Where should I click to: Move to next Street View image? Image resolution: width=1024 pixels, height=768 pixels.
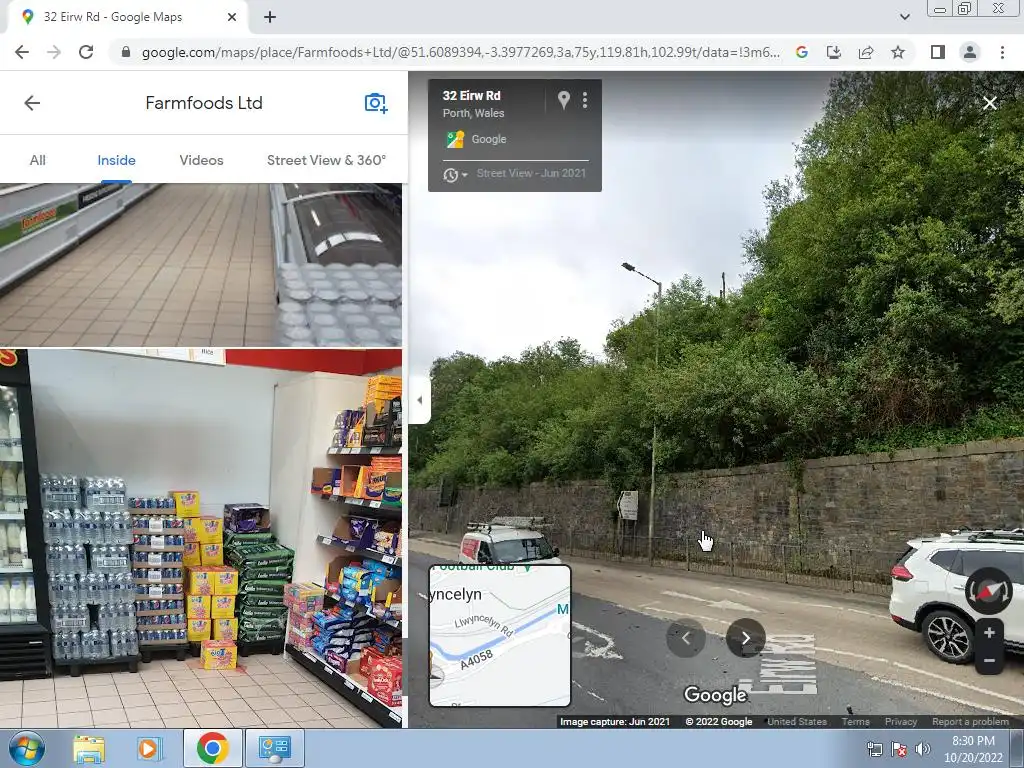click(746, 638)
